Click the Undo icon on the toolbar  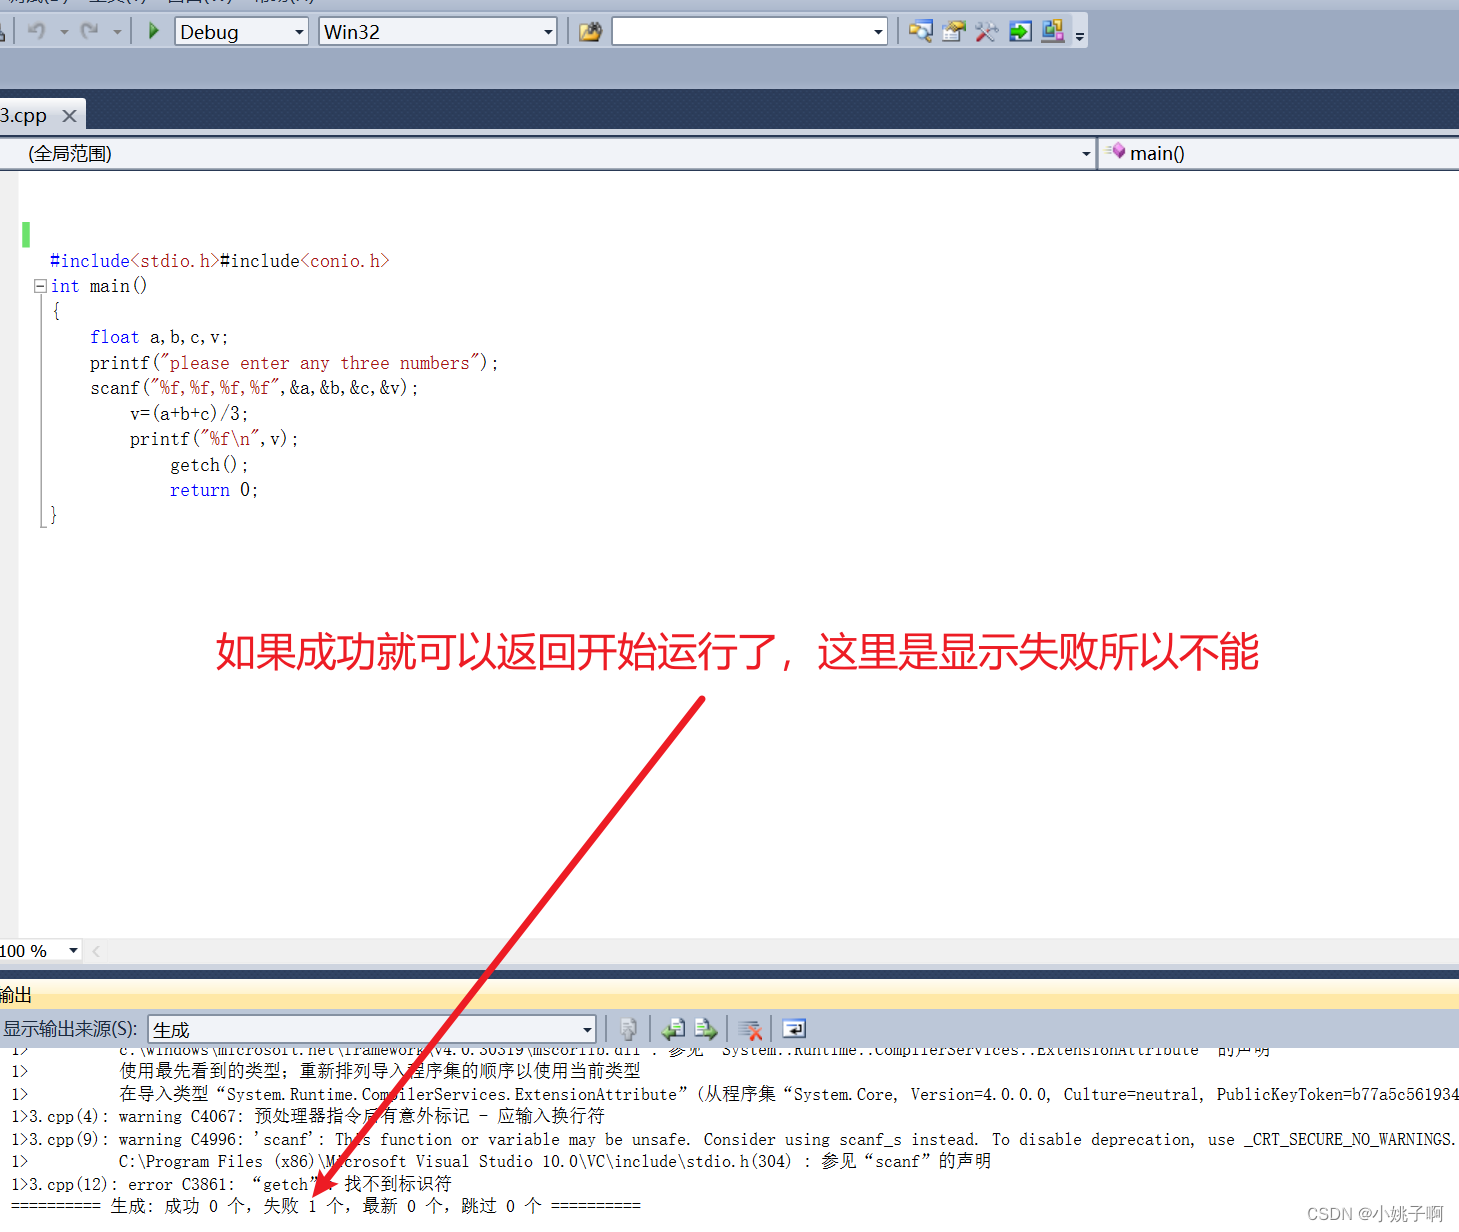point(37,31)
